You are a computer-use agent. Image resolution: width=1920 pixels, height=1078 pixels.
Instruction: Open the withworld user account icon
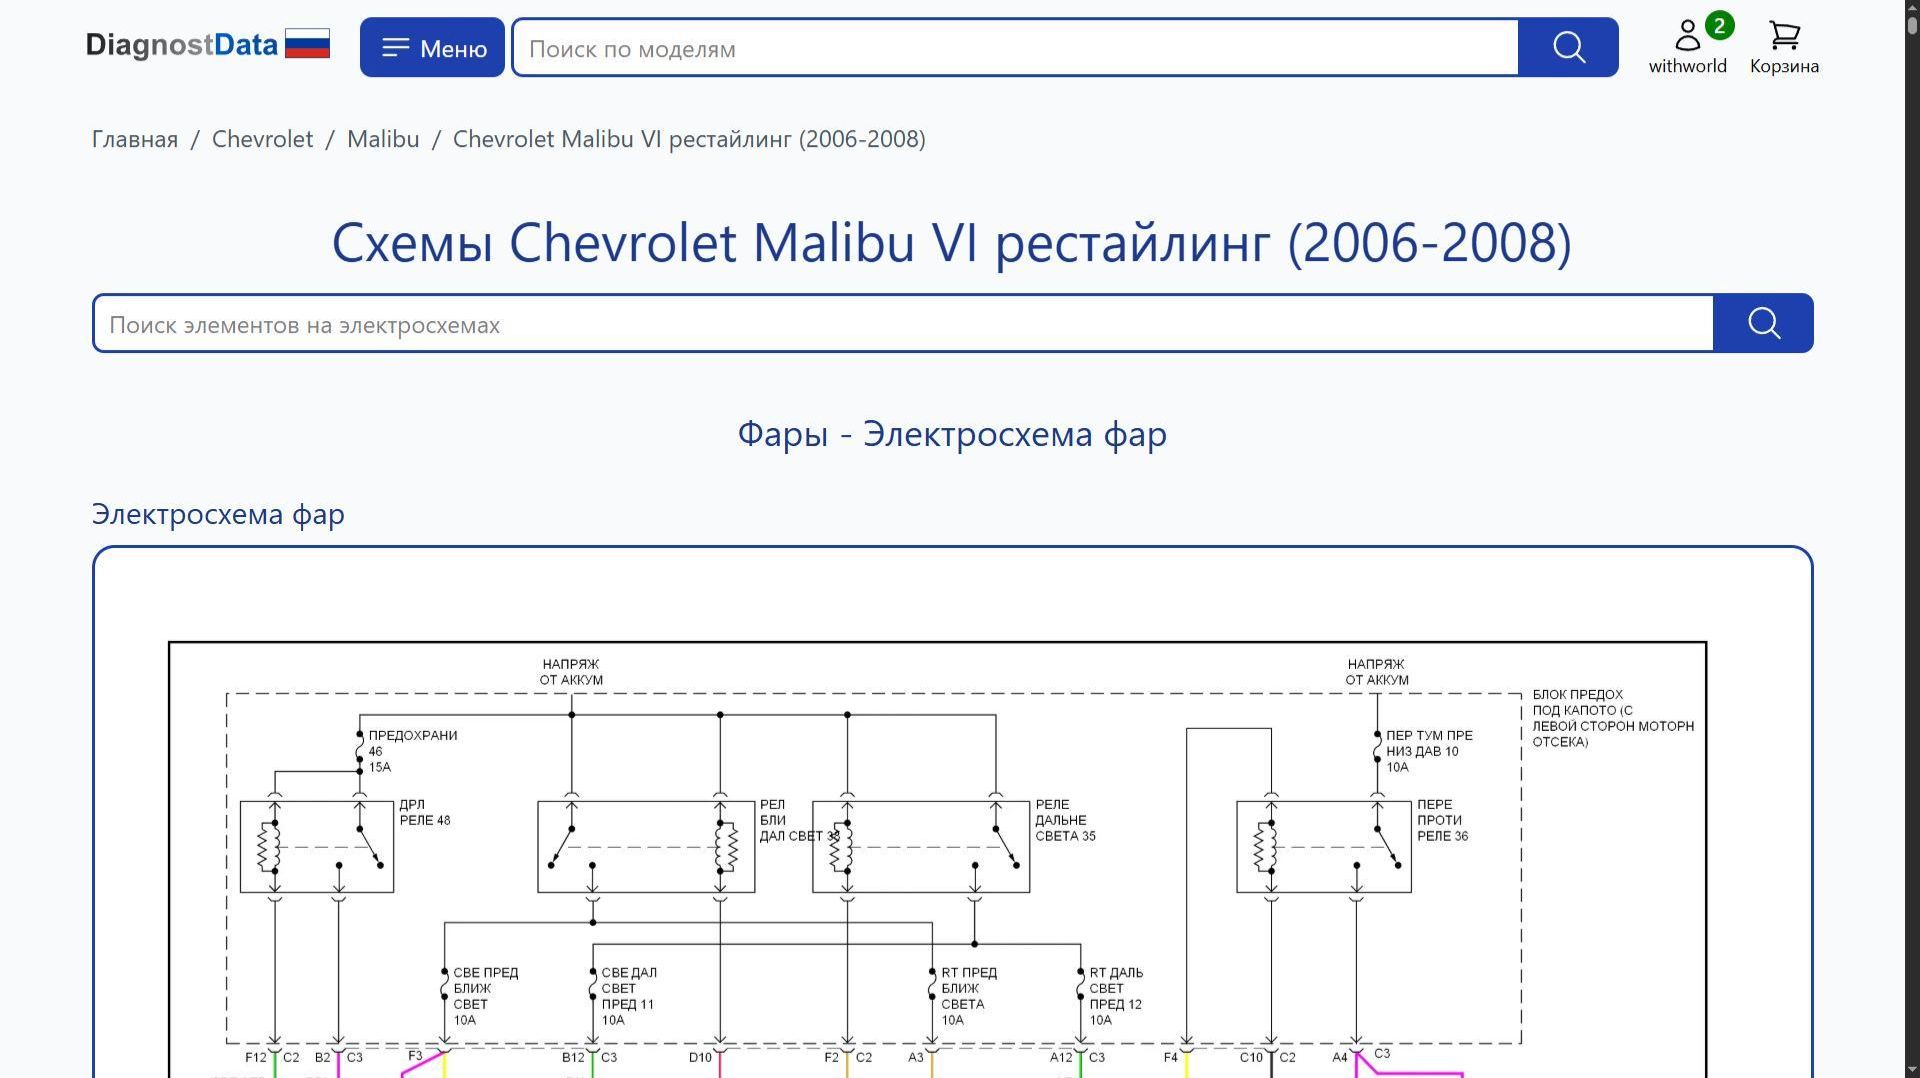pyautogui.click(x=1687, y=47)
